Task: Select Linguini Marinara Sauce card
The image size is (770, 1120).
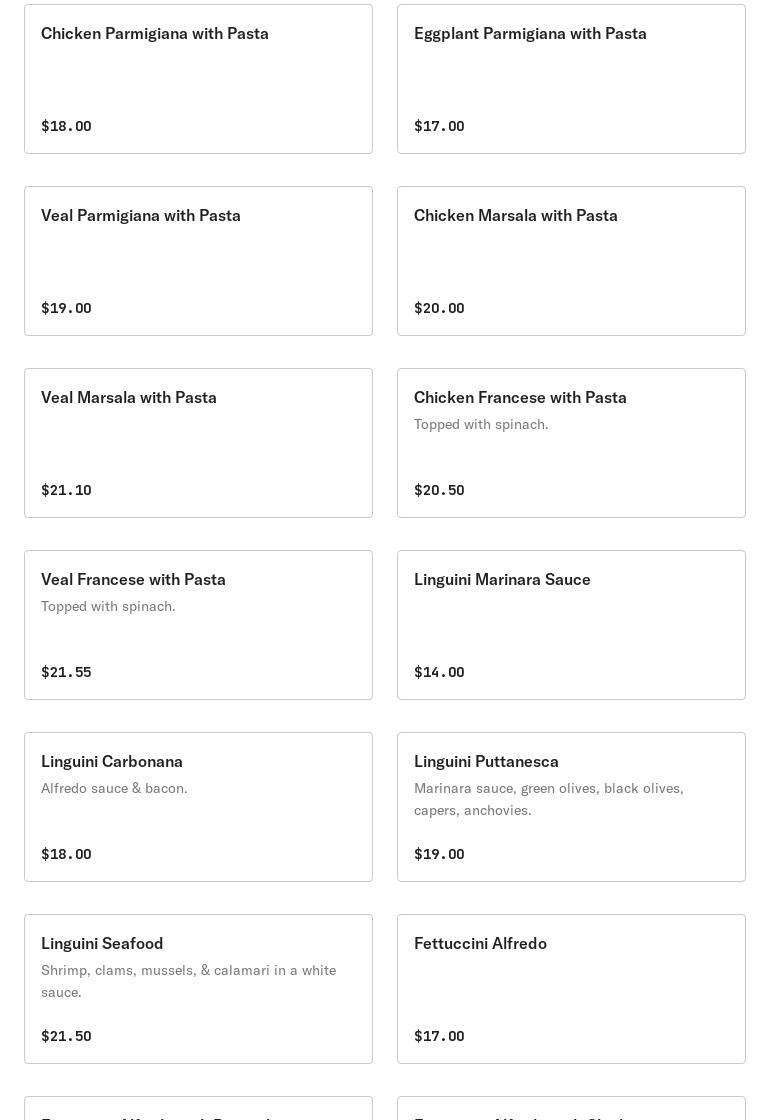Action: (571, 625)
